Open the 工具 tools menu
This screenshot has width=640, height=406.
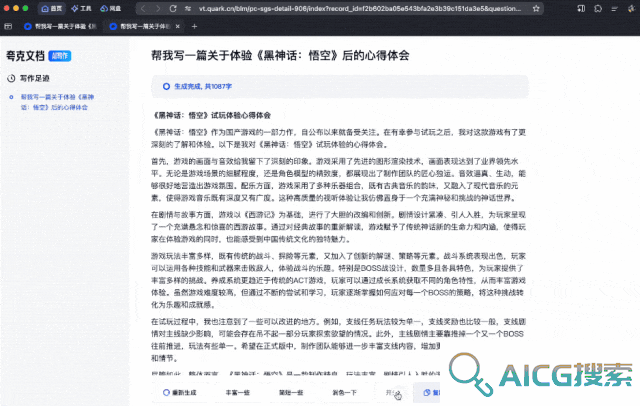pos(81,8)
